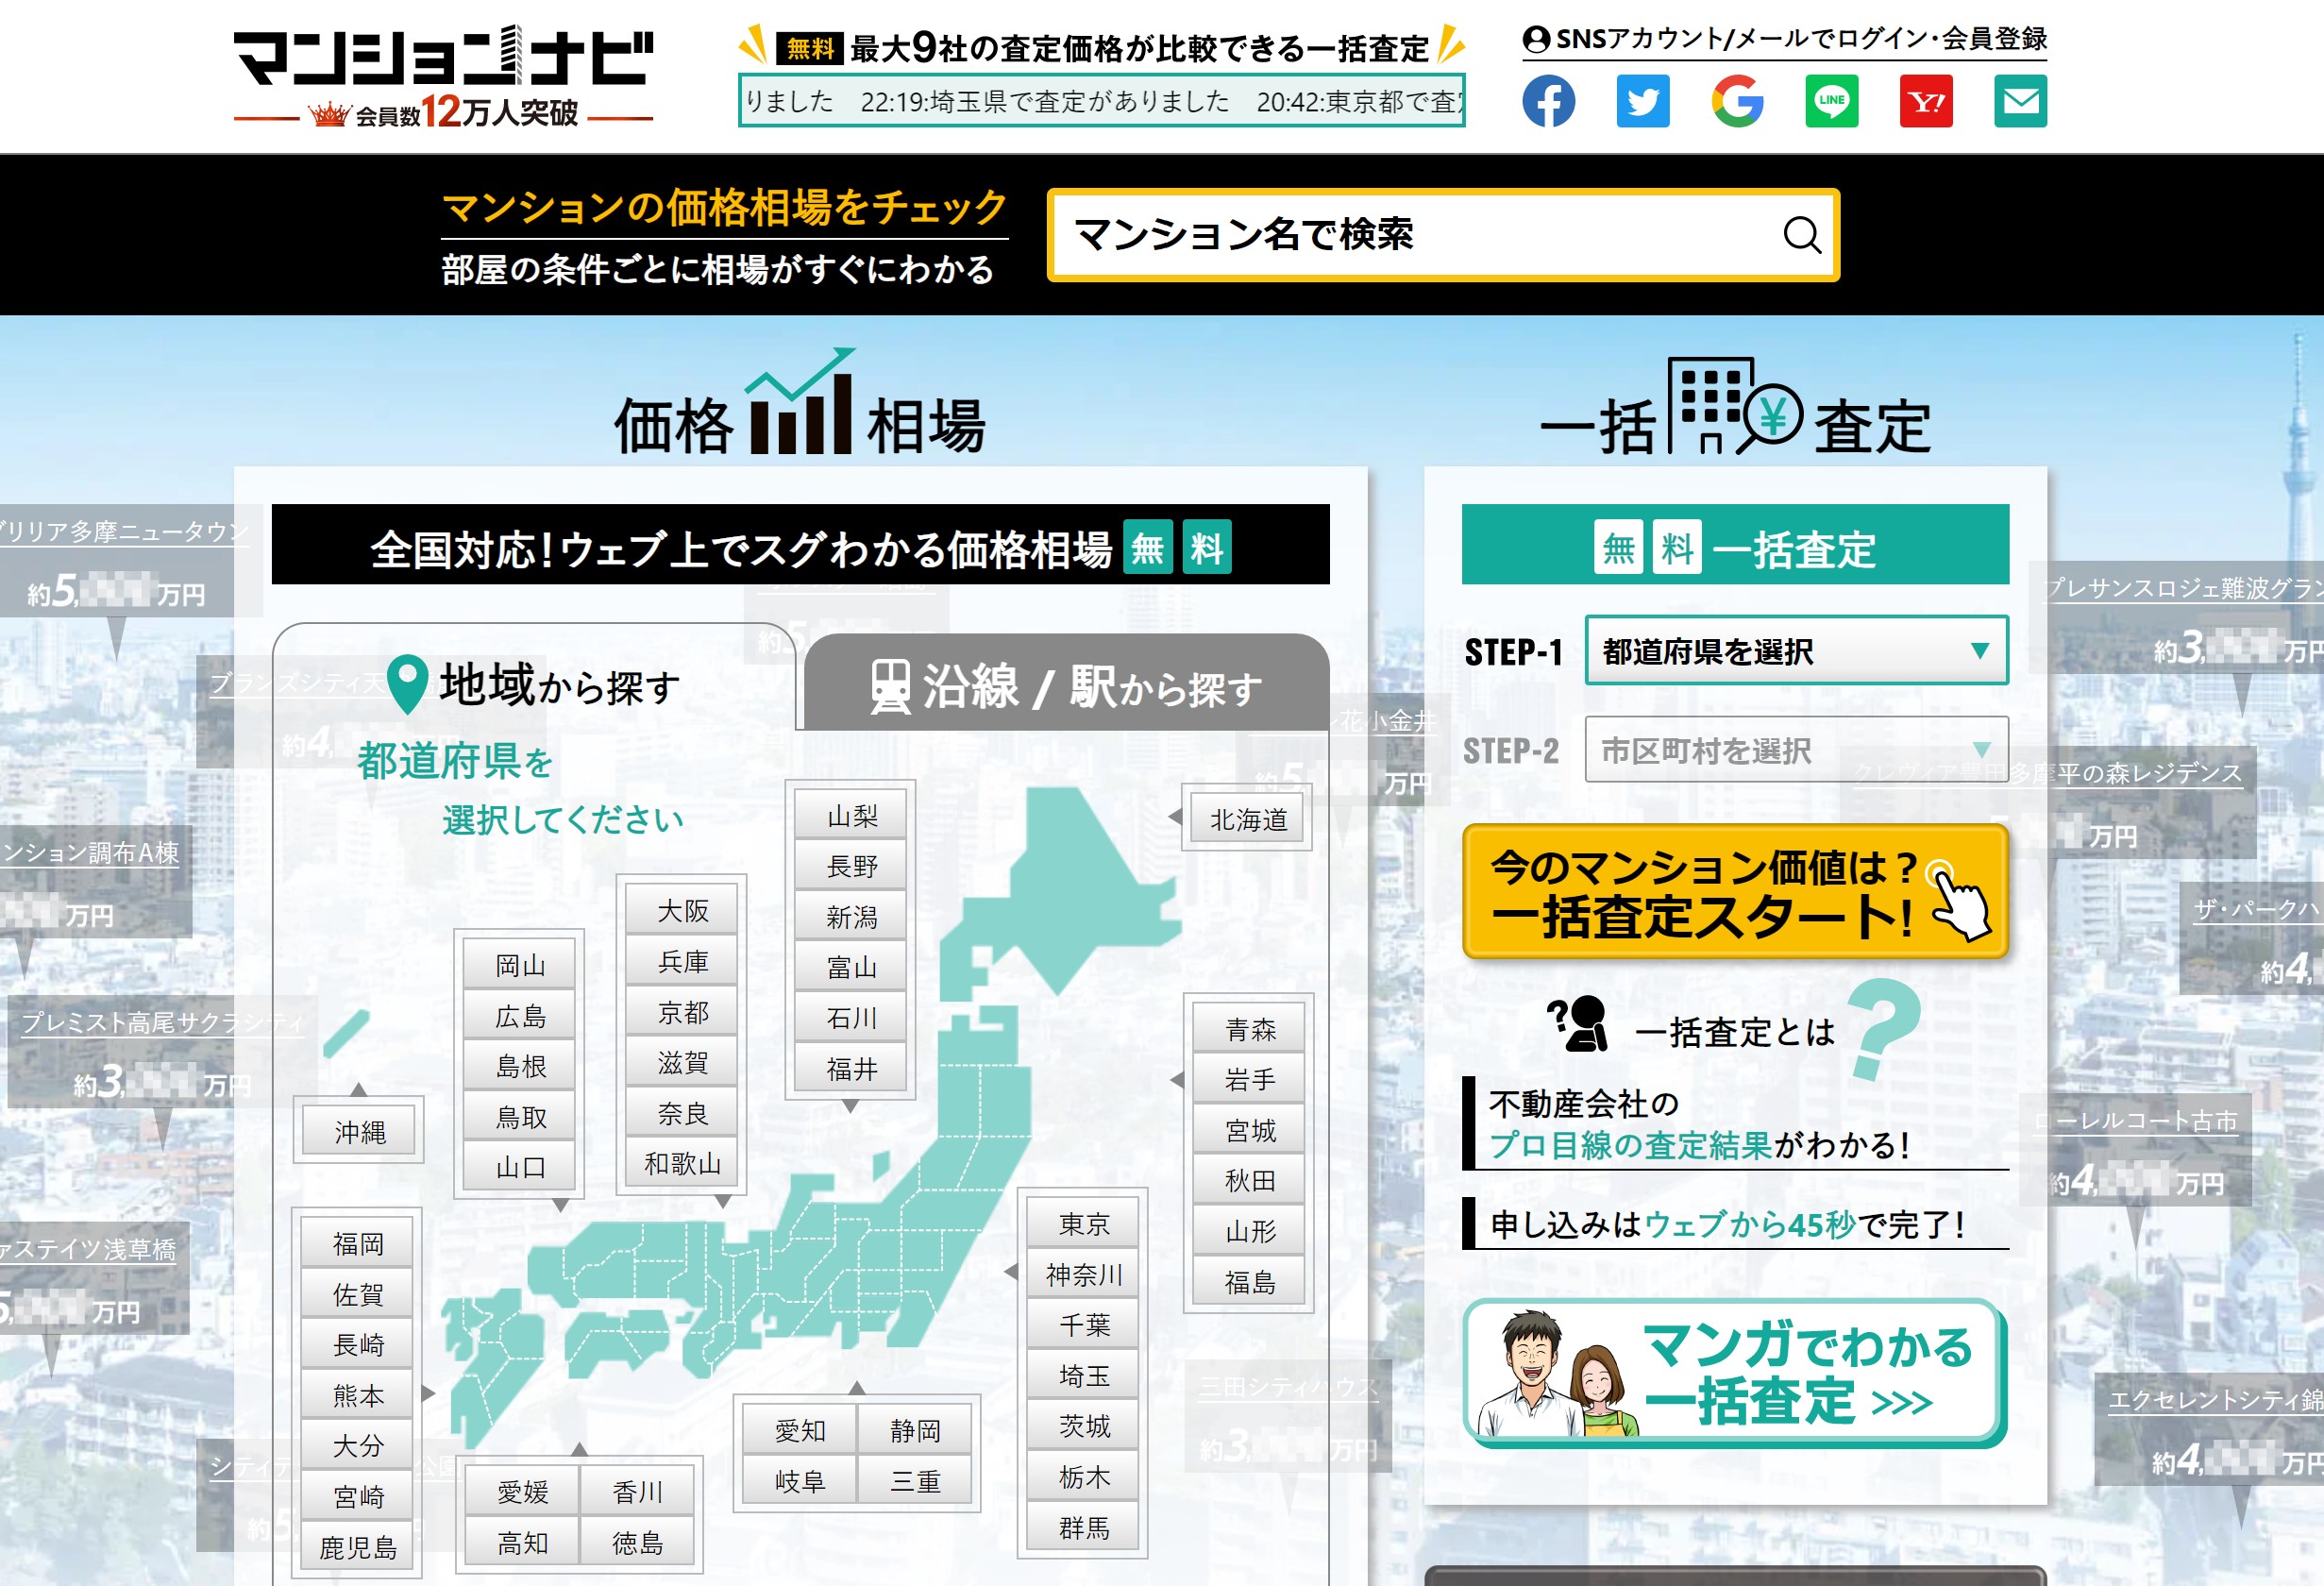Screen dimensions: 2324x1586
Task: Select 長野 prefecture
Action: tap(851, 866)
